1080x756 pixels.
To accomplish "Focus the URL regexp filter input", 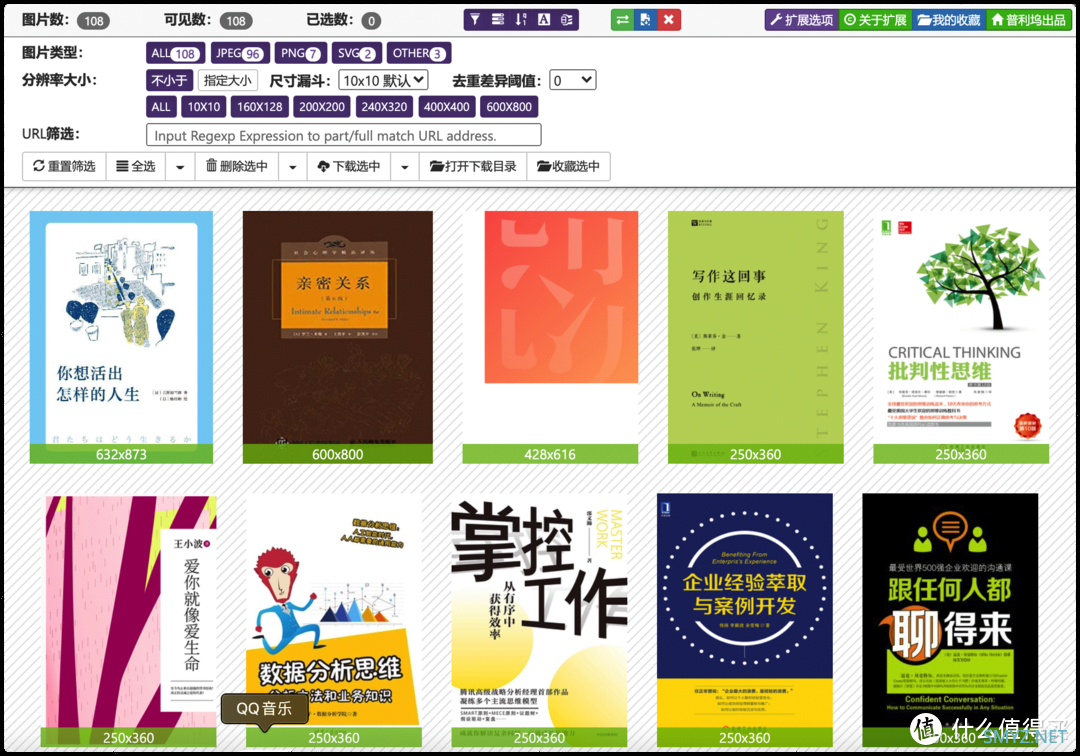I will pyautogui.click(x=344, y=135).
